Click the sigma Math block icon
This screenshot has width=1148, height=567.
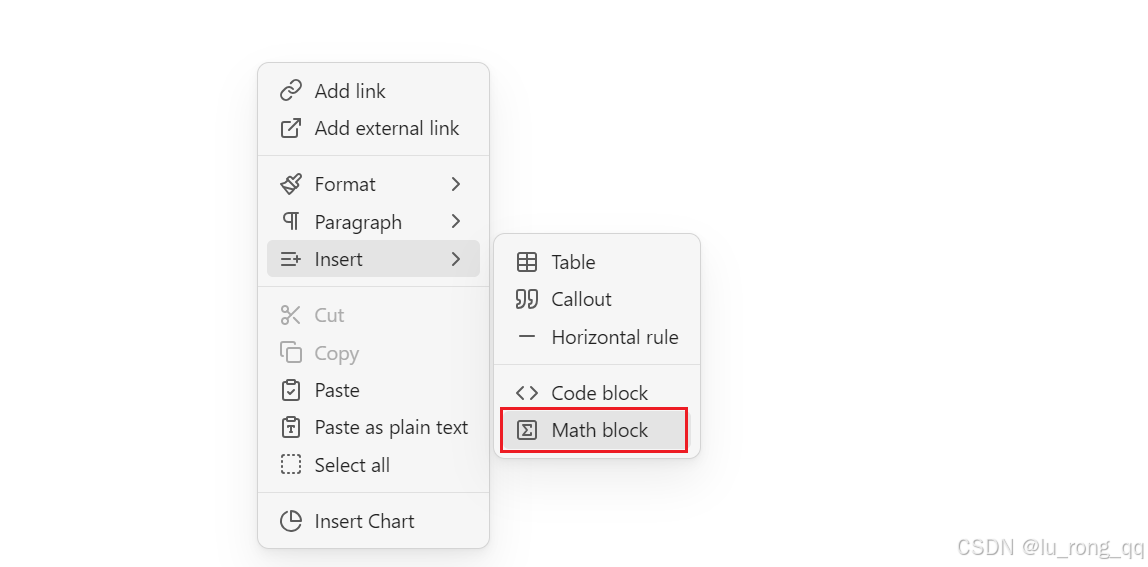526,430
